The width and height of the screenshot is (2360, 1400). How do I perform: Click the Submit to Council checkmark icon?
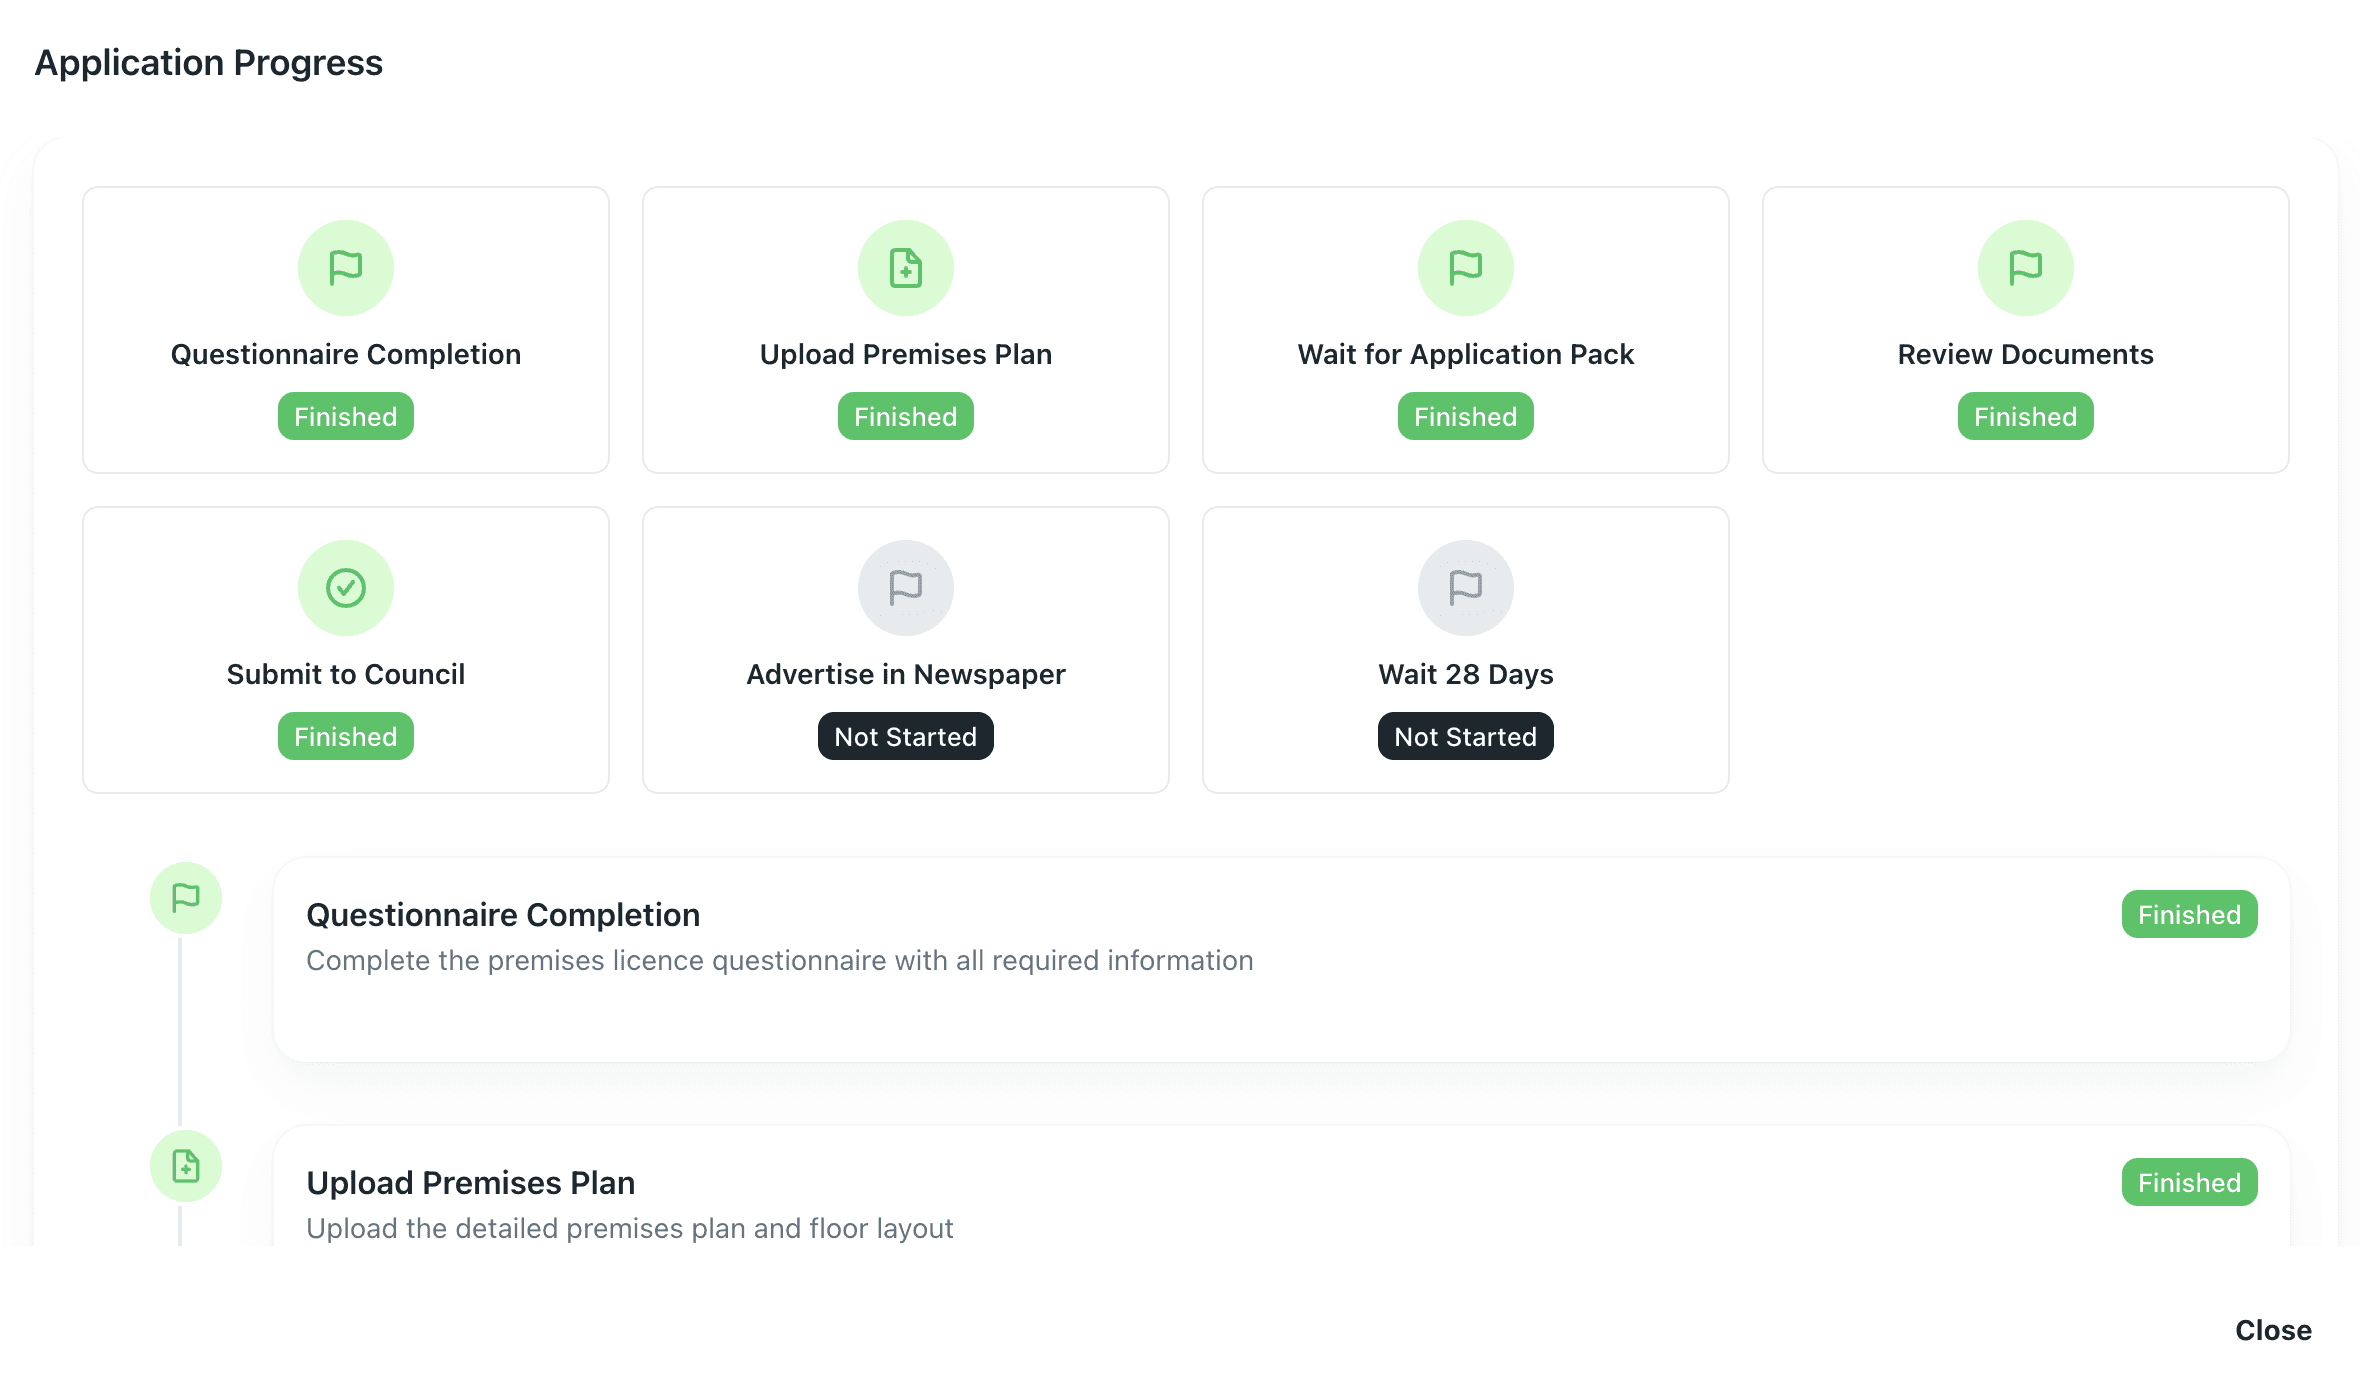tap(346, 588)
